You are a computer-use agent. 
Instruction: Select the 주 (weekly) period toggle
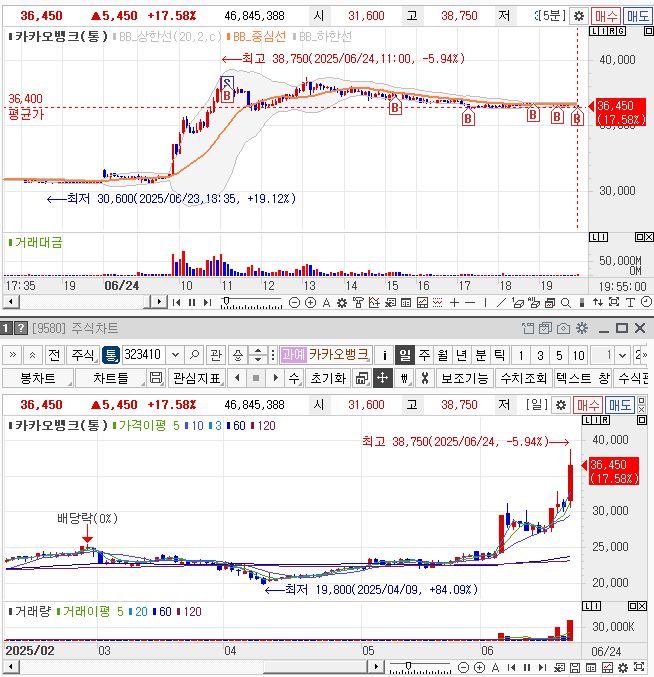pyautogui.click(x=424, y=355)
